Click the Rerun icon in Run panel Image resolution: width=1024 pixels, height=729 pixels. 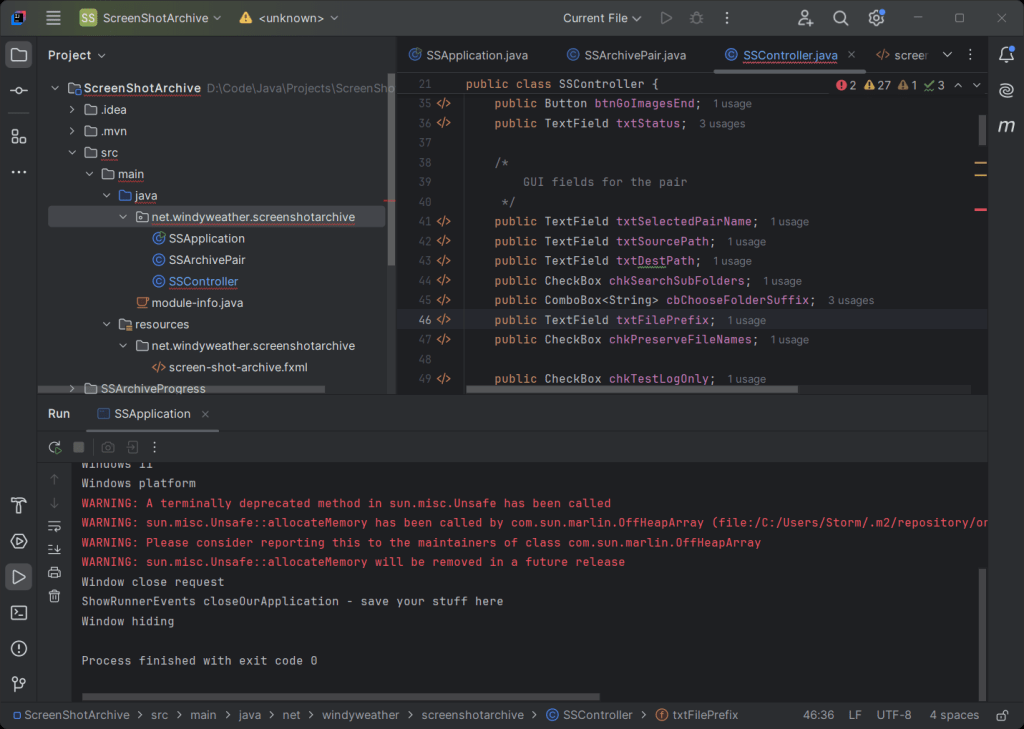click(x=55, y=447)
